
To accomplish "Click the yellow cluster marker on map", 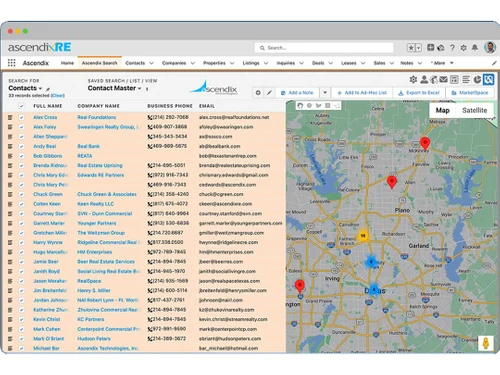I will click(363, 236).
